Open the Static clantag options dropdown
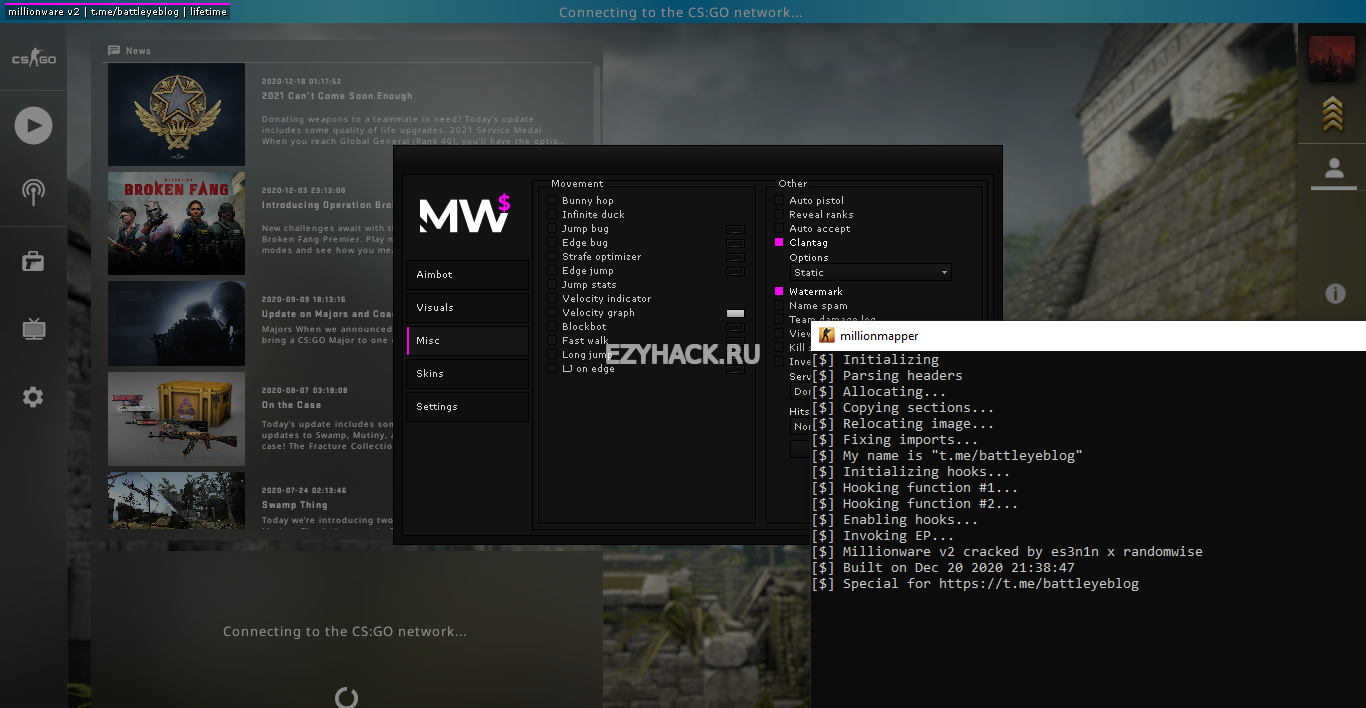 [x=870, y=272]
